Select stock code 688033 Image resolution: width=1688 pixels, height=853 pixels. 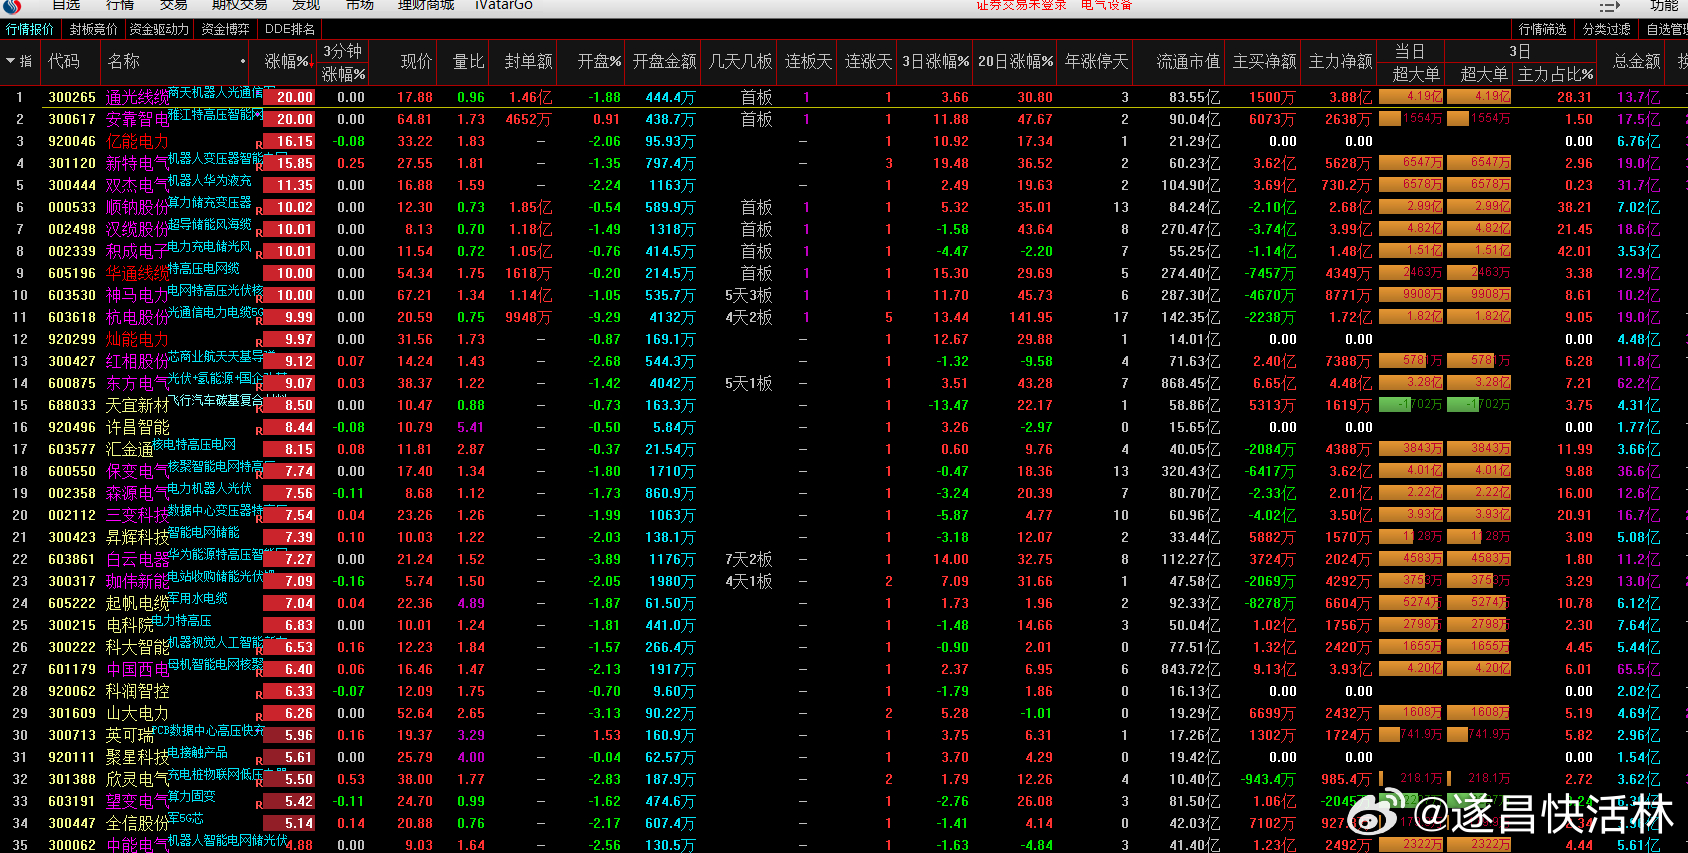click(x=72, y=406)
